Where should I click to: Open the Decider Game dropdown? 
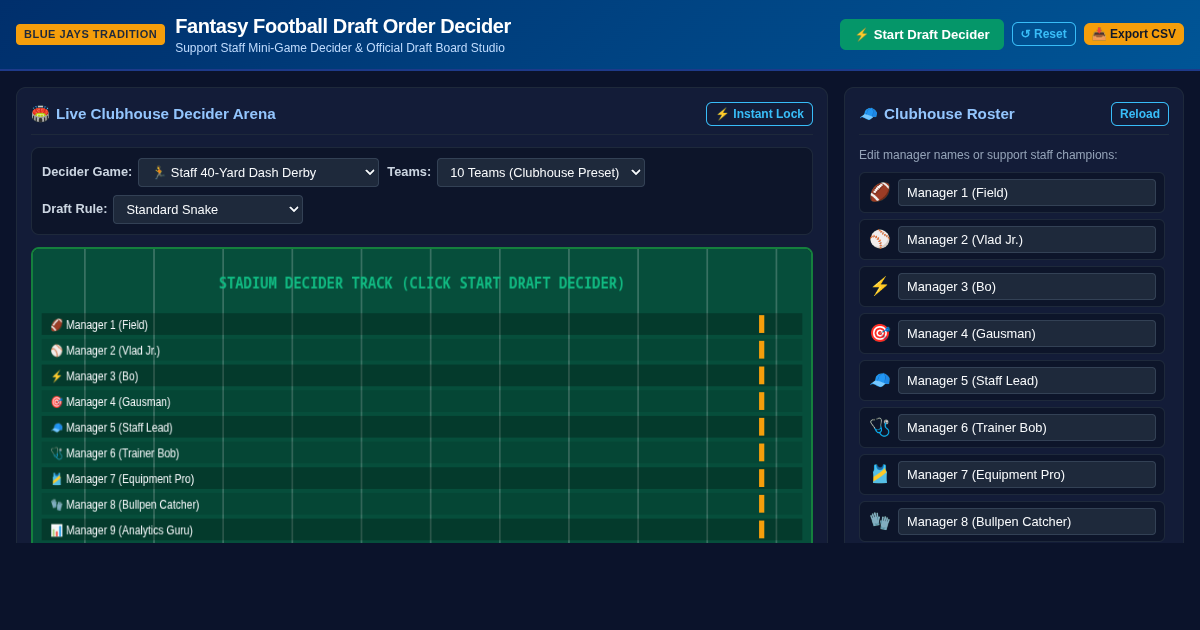[x=258, y=172]
